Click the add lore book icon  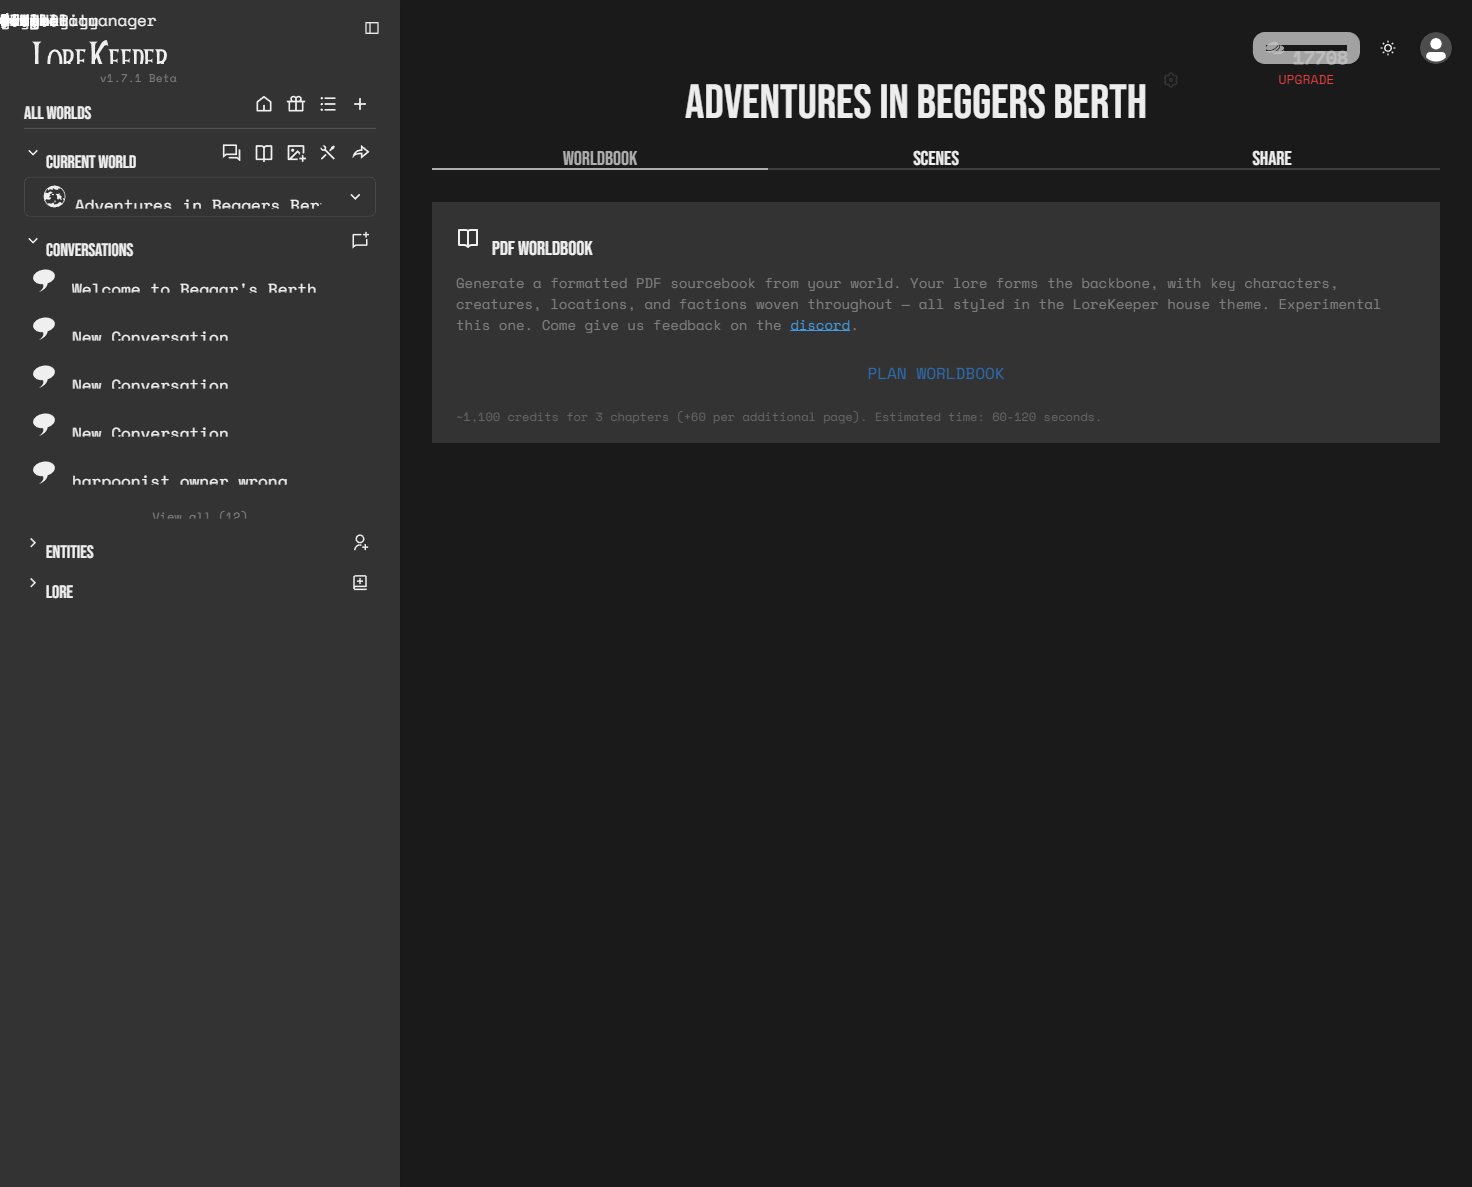pyautogui.click(x=360, y=583)
